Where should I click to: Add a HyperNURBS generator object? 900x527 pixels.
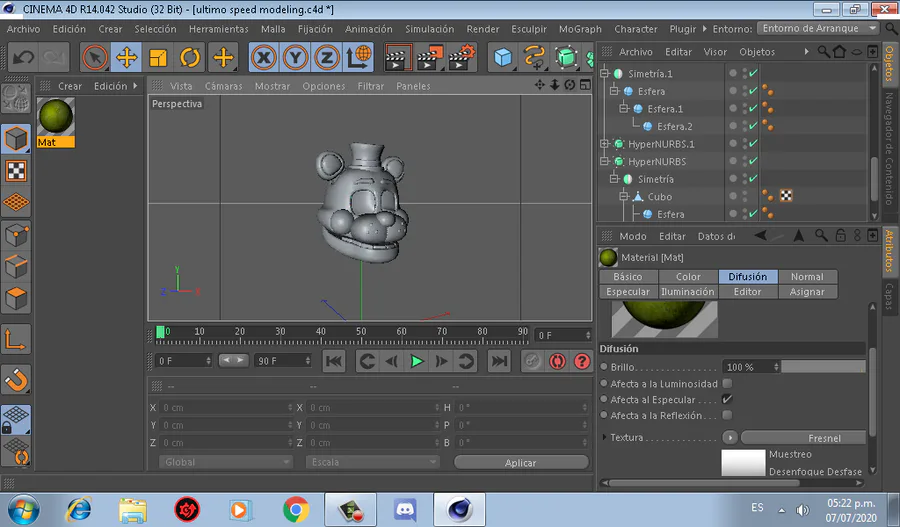point(566,57)
